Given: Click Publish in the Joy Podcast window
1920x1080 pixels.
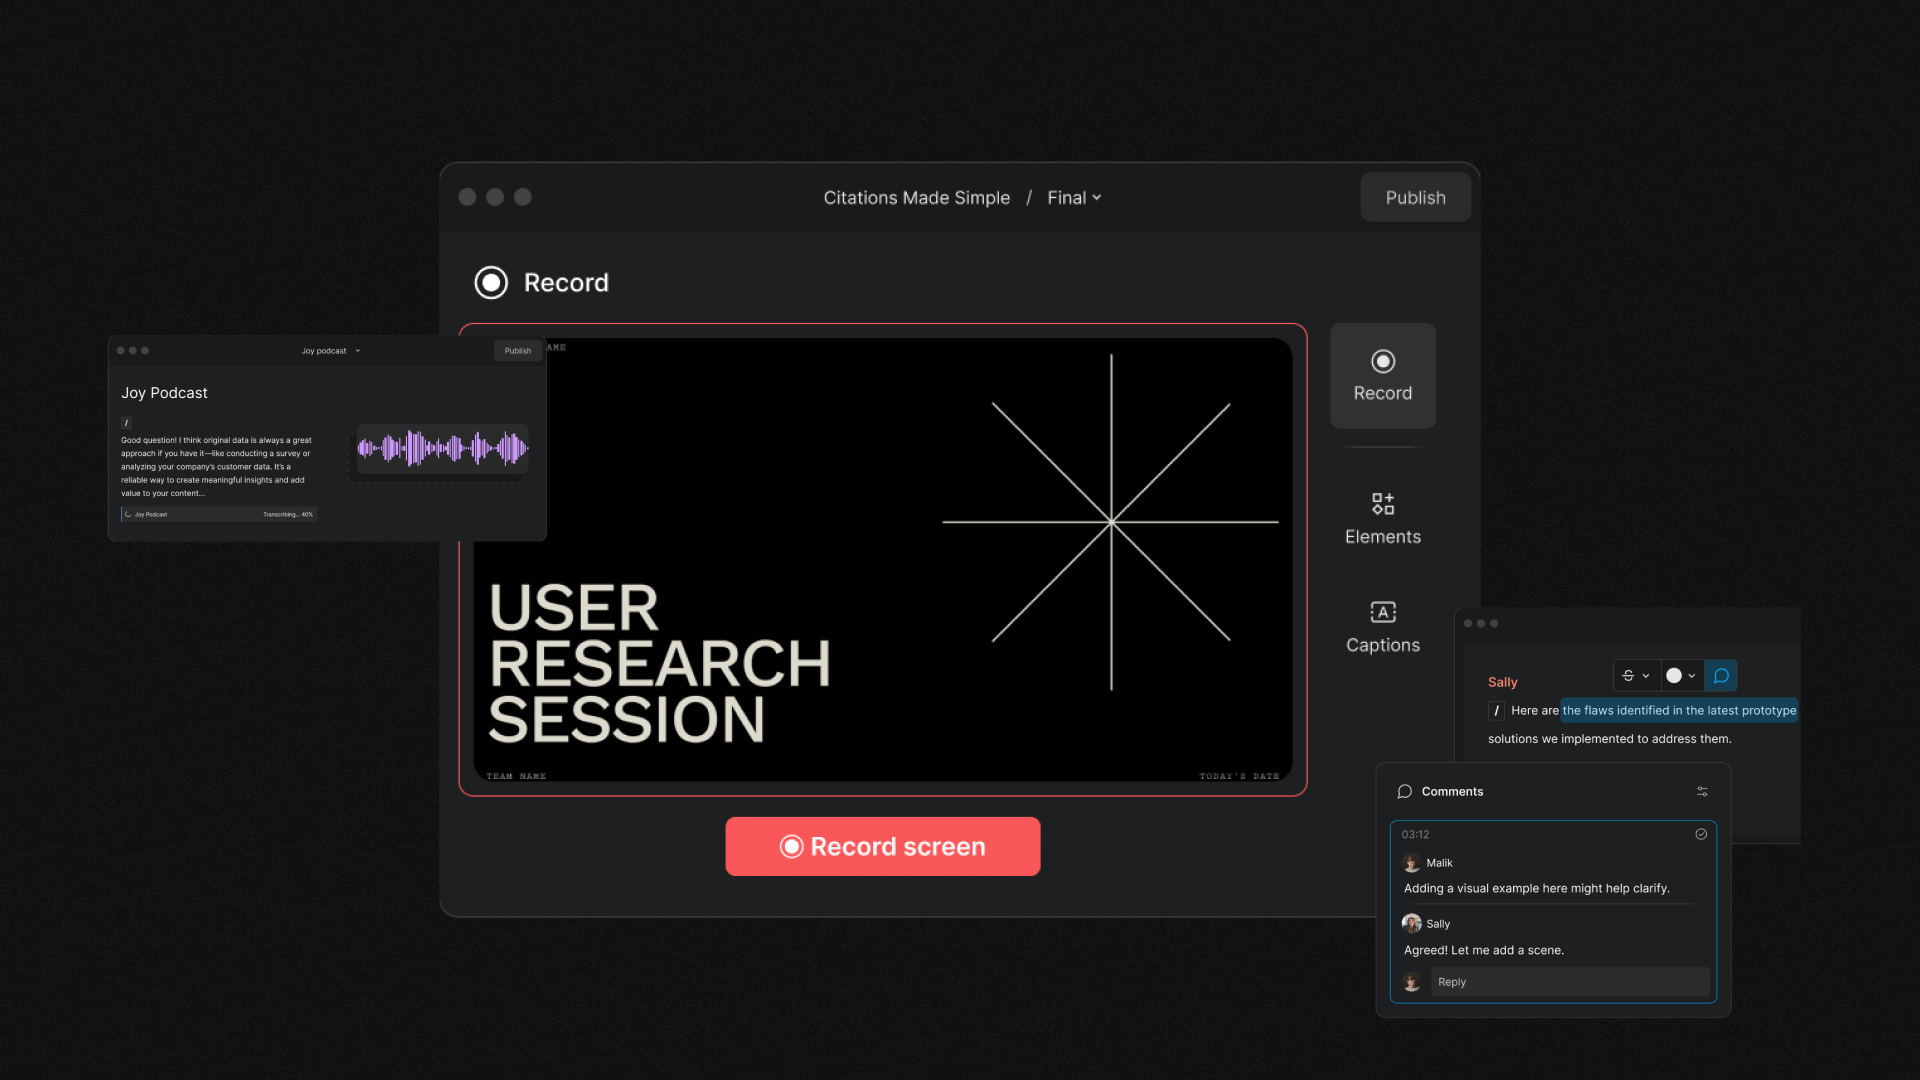Looking at the screenshot, I should coord(518,351).
